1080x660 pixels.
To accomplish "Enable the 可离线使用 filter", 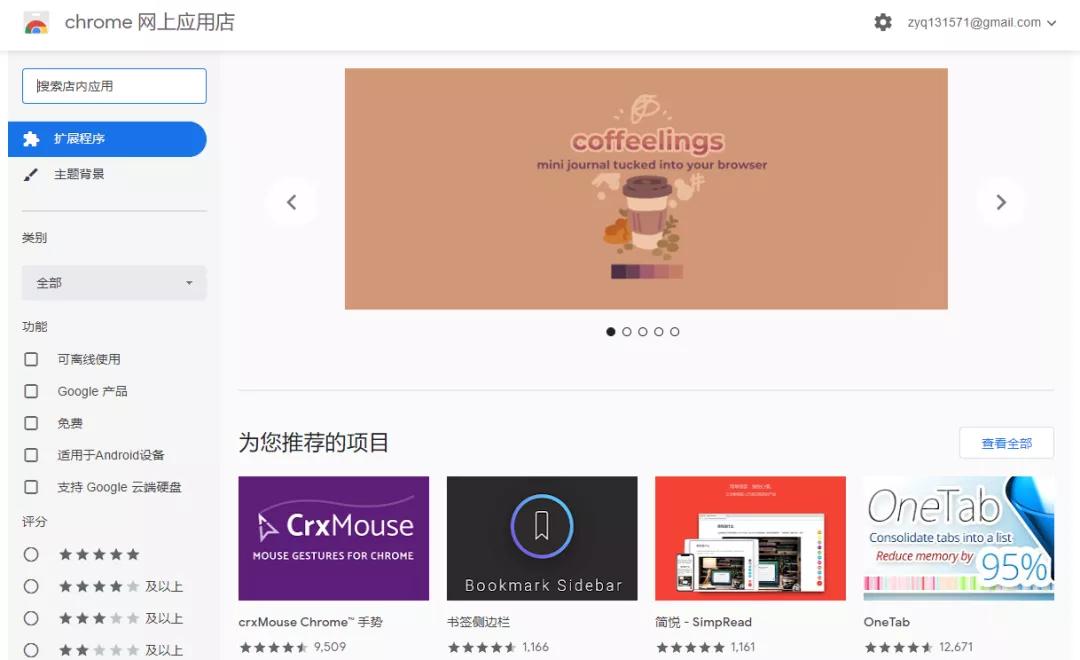I will click(31, 359).
